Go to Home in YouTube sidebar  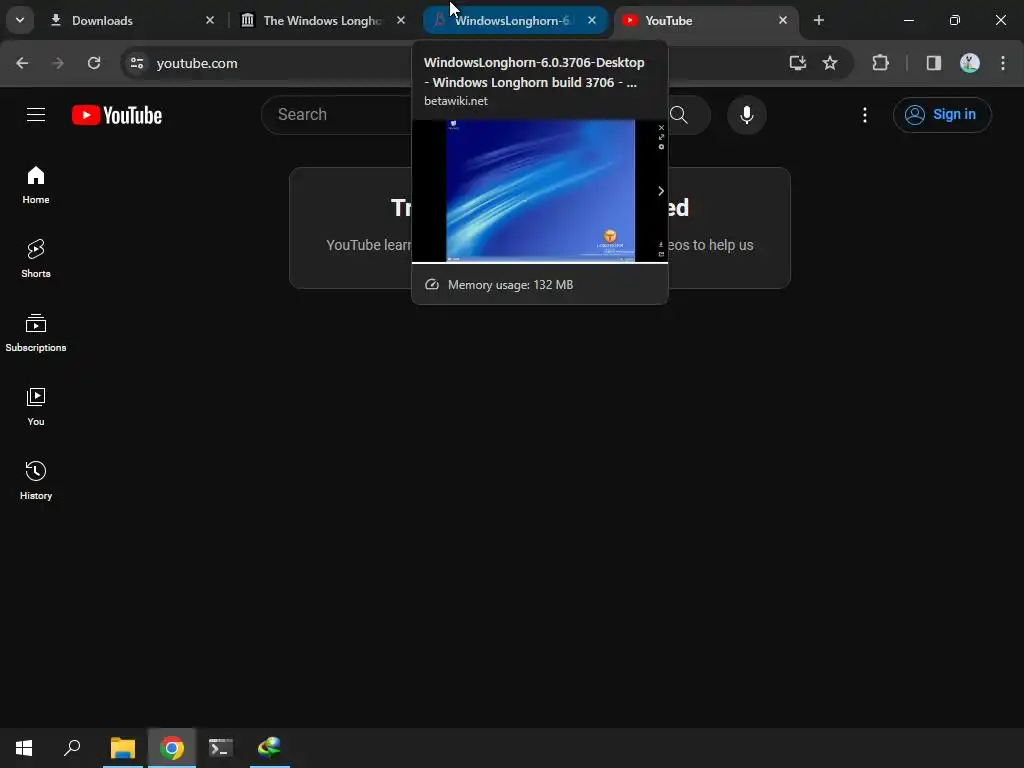pos(36,185)
